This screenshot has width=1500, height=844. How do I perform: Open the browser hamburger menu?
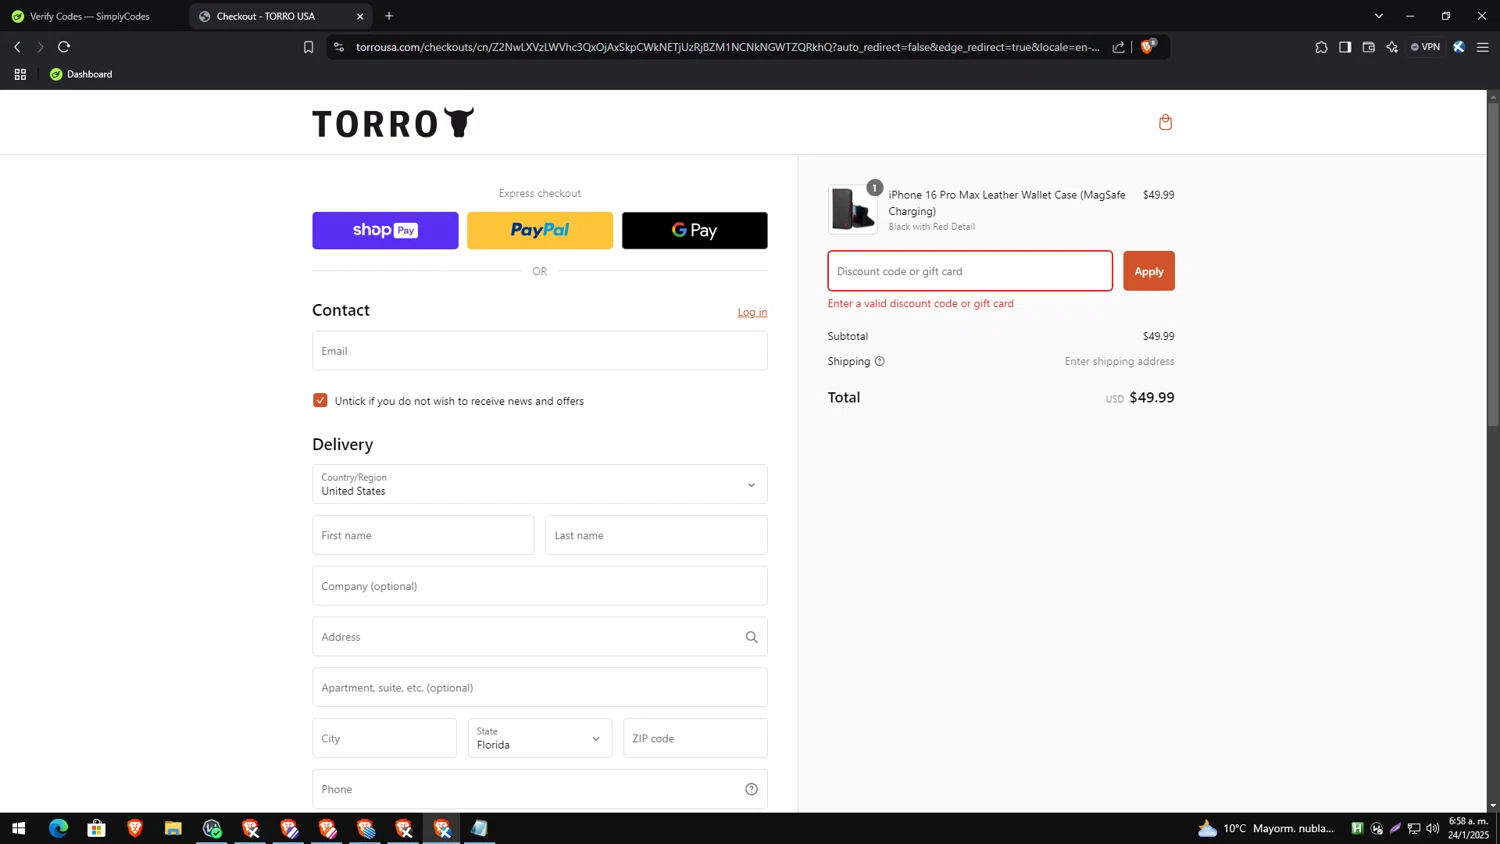(x=1483, y=47)
